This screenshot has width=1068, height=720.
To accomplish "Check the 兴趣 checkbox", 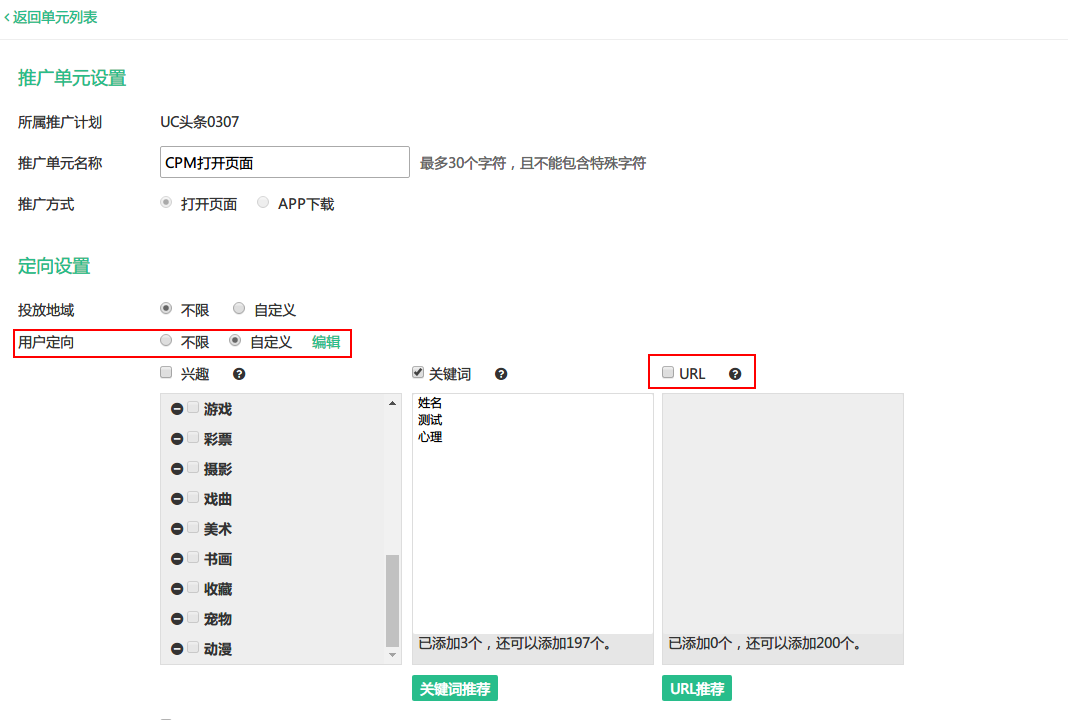I will (x=166, y=372).
